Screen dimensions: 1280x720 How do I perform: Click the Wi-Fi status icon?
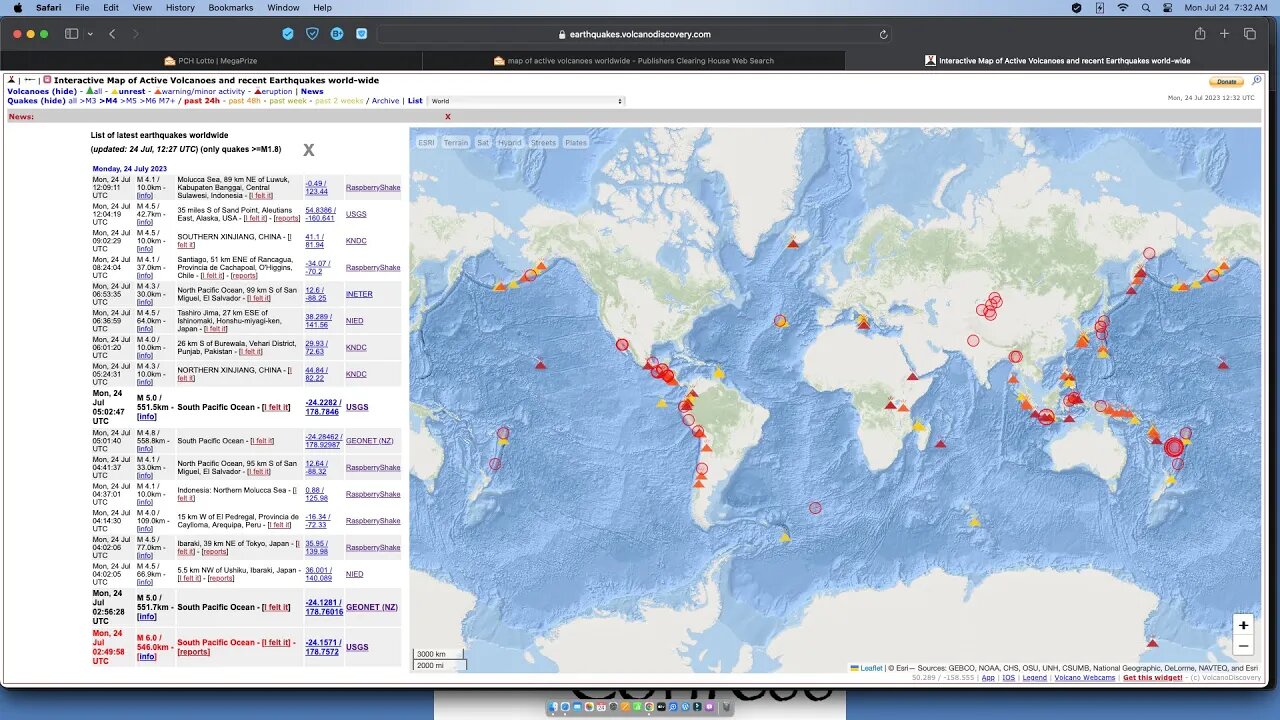click(1122, 7)
